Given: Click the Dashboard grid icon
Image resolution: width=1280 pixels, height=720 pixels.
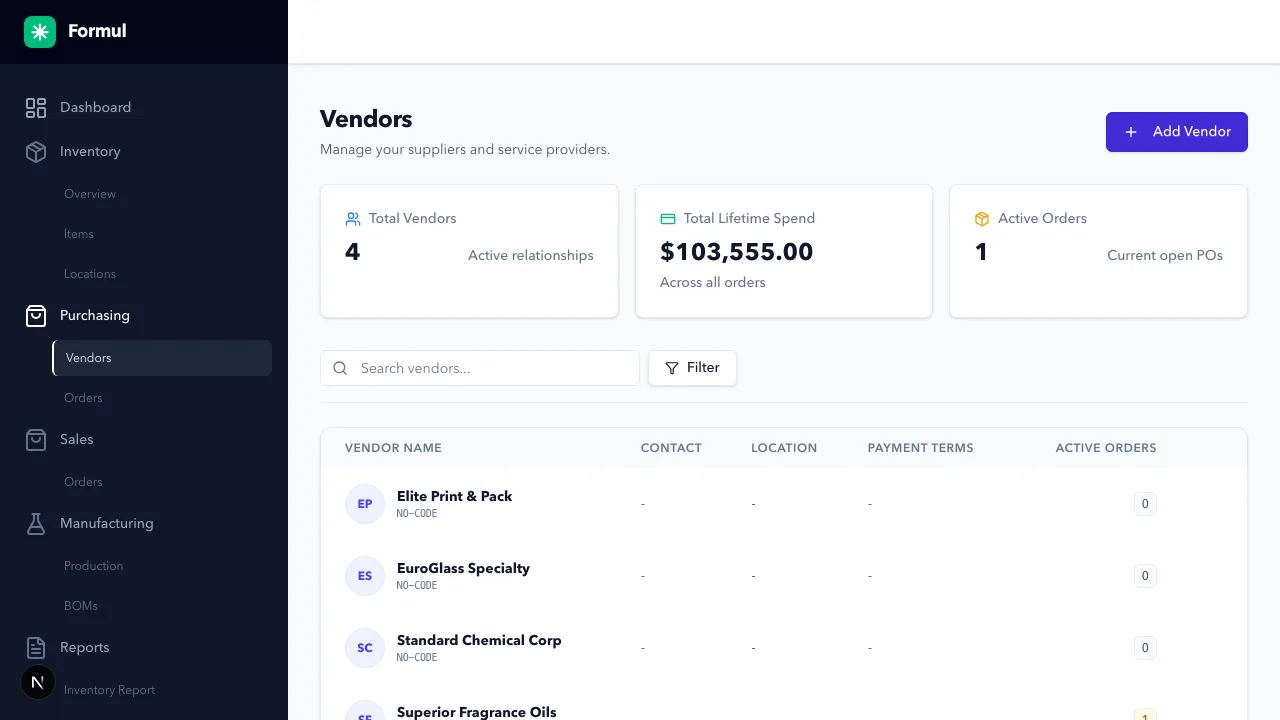Looking at the screenshot, I should pyautogui.click(x=36, y=108).
